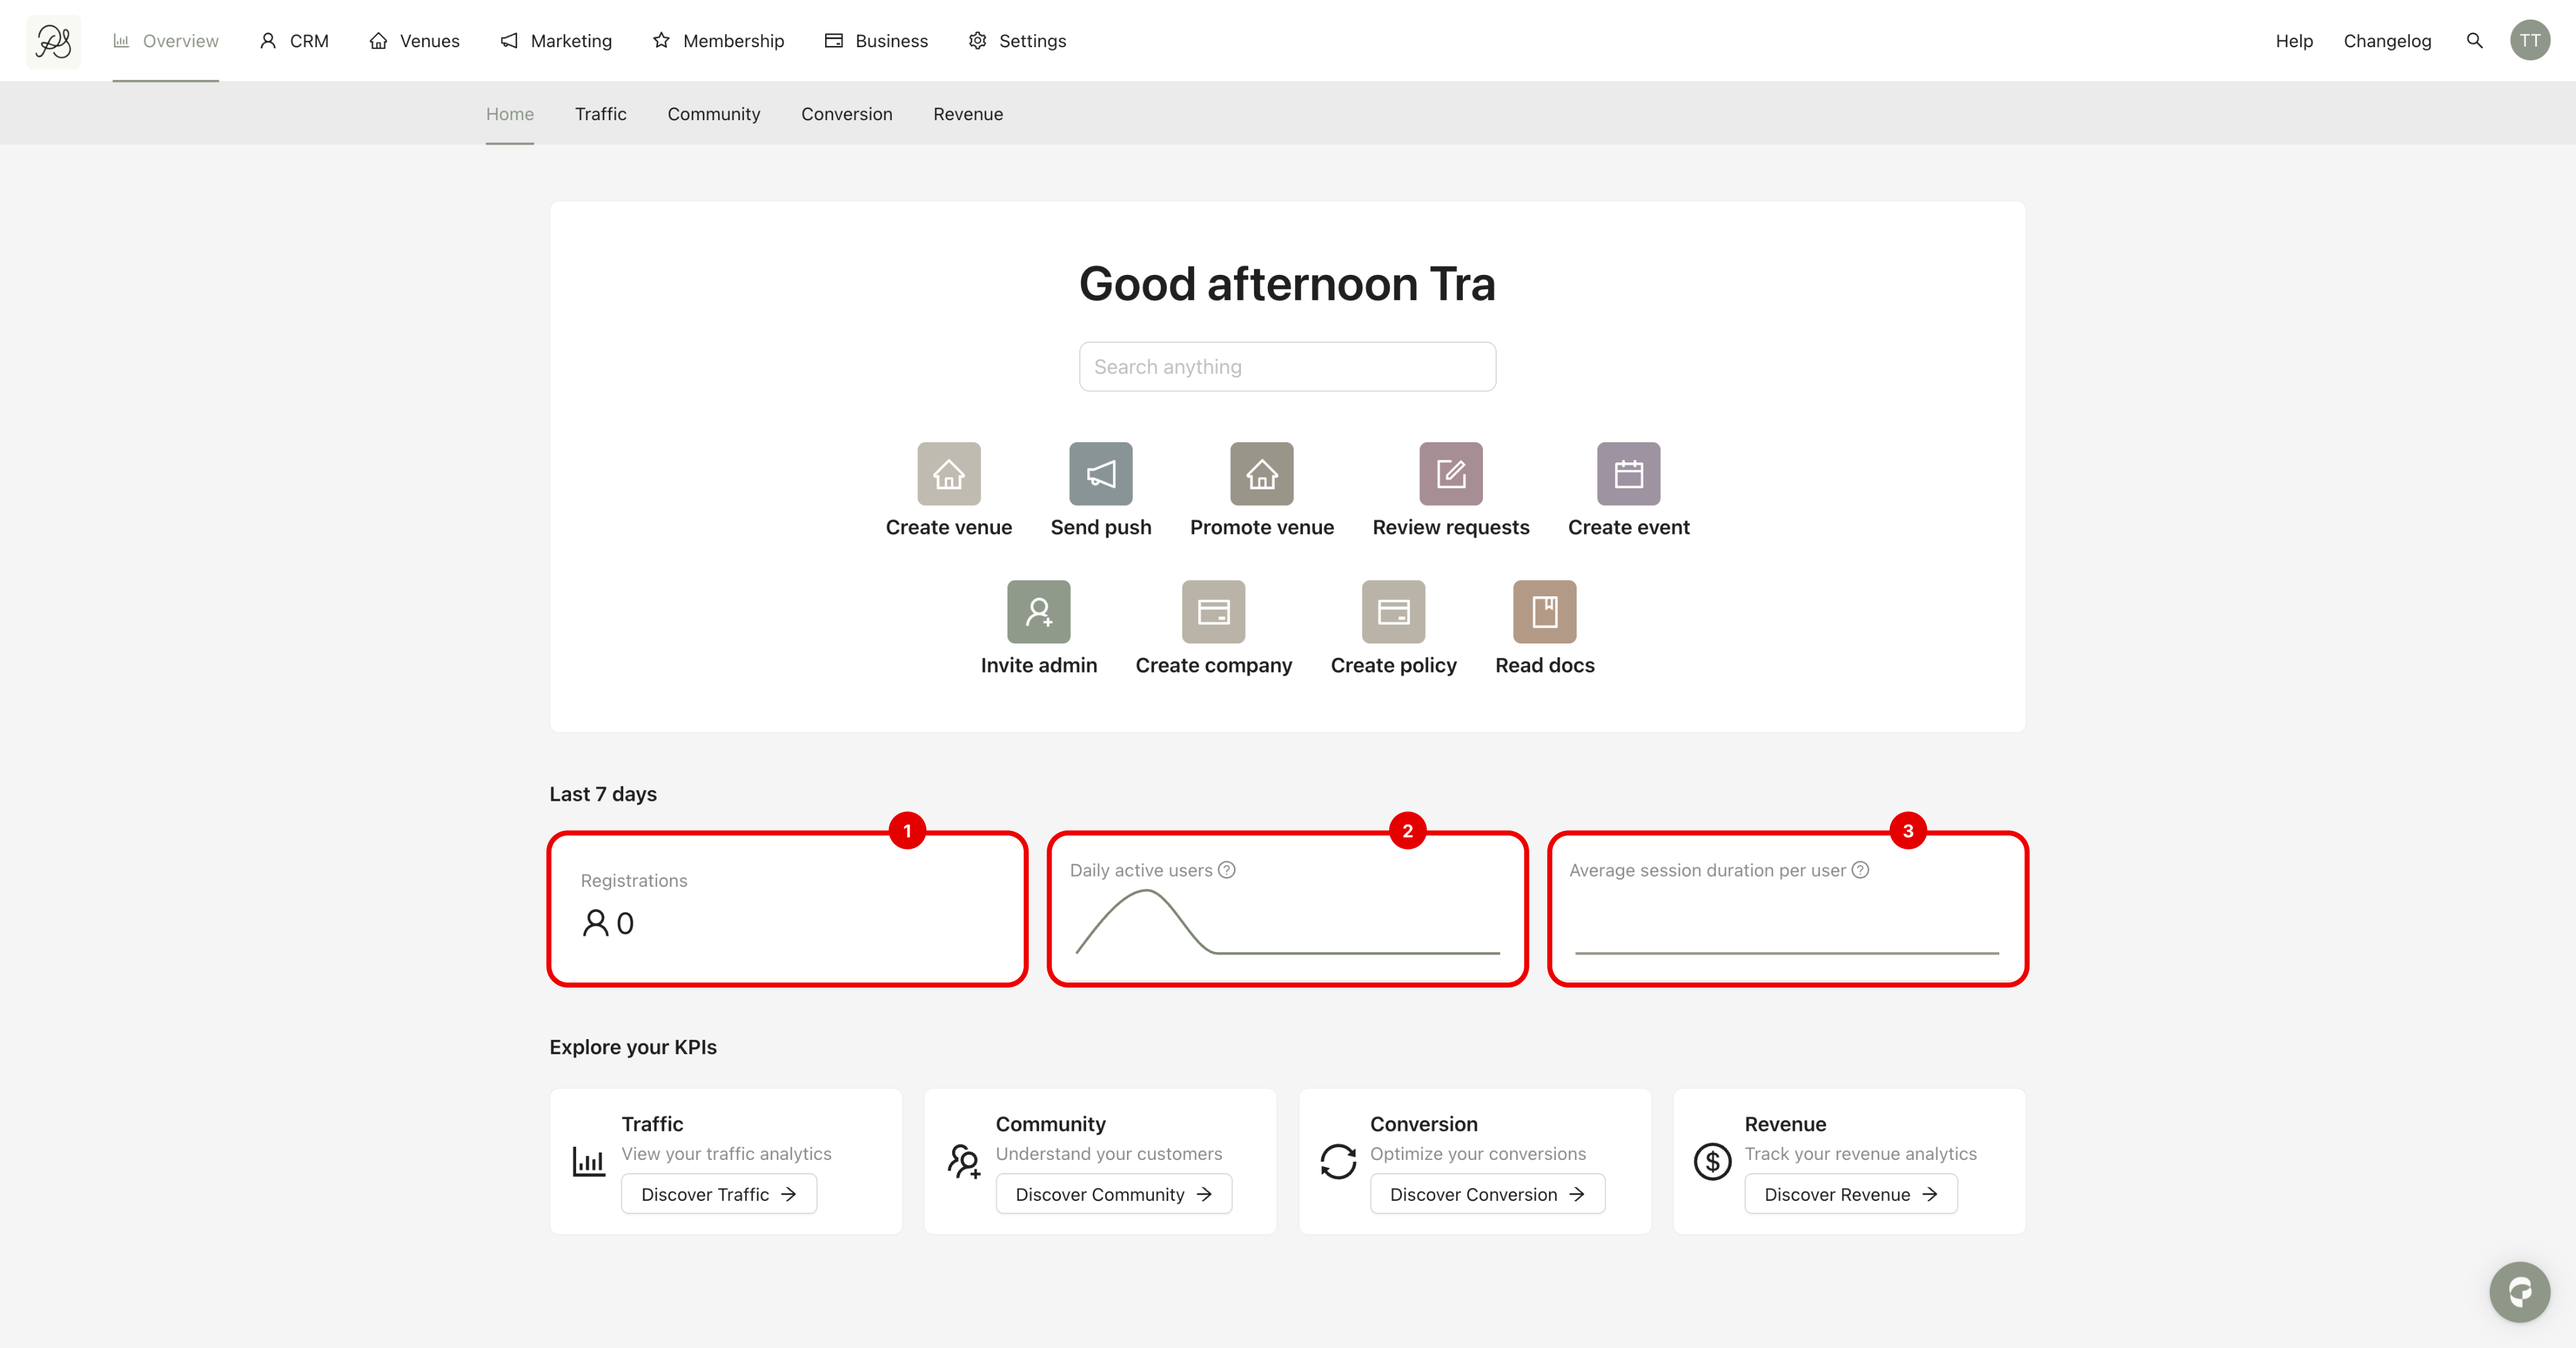Click Discover Traffic button
This screenshot has width=2576, height=1348.
click(718, 1194)
